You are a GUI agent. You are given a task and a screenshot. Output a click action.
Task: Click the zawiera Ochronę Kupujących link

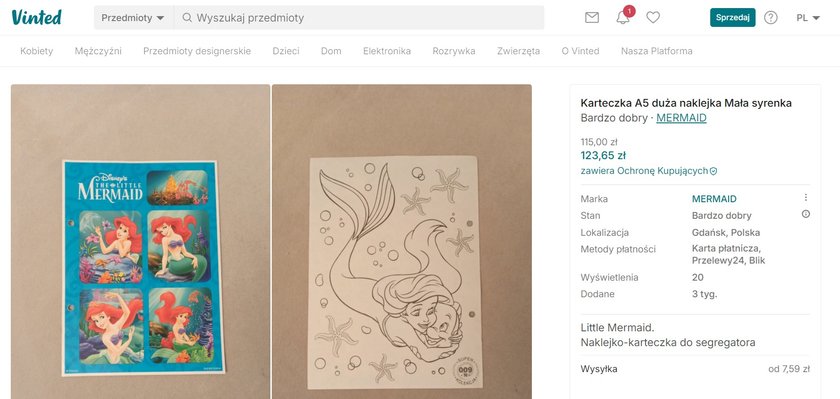point(644,171)
